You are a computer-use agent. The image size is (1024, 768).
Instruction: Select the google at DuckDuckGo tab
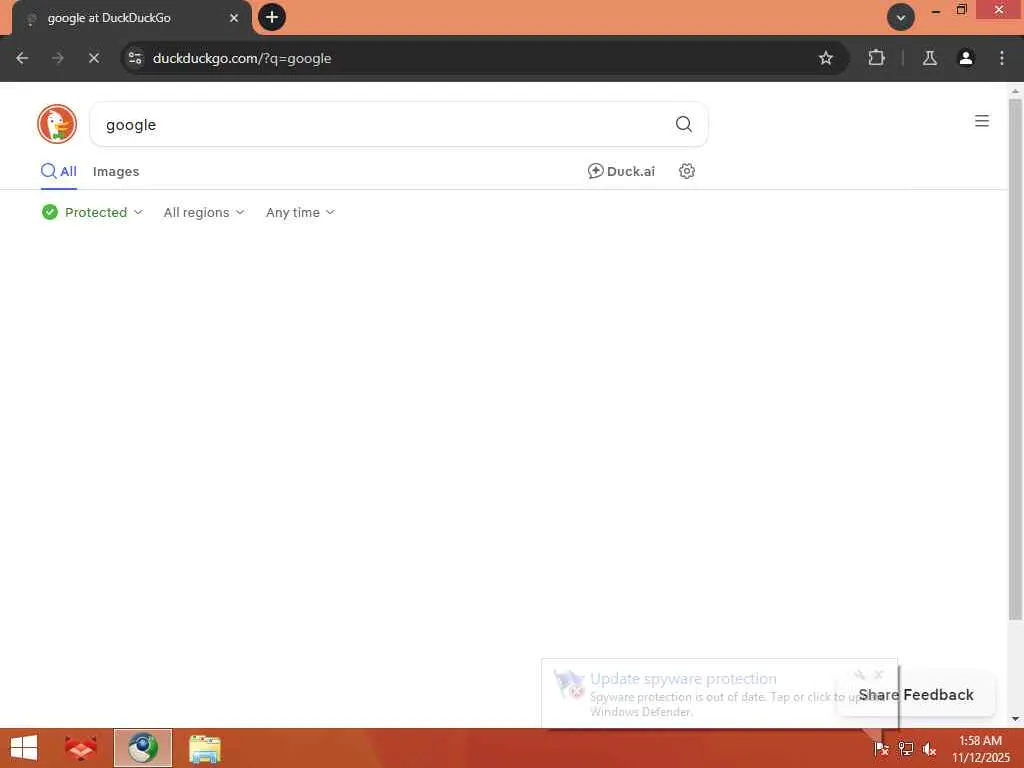131,18
